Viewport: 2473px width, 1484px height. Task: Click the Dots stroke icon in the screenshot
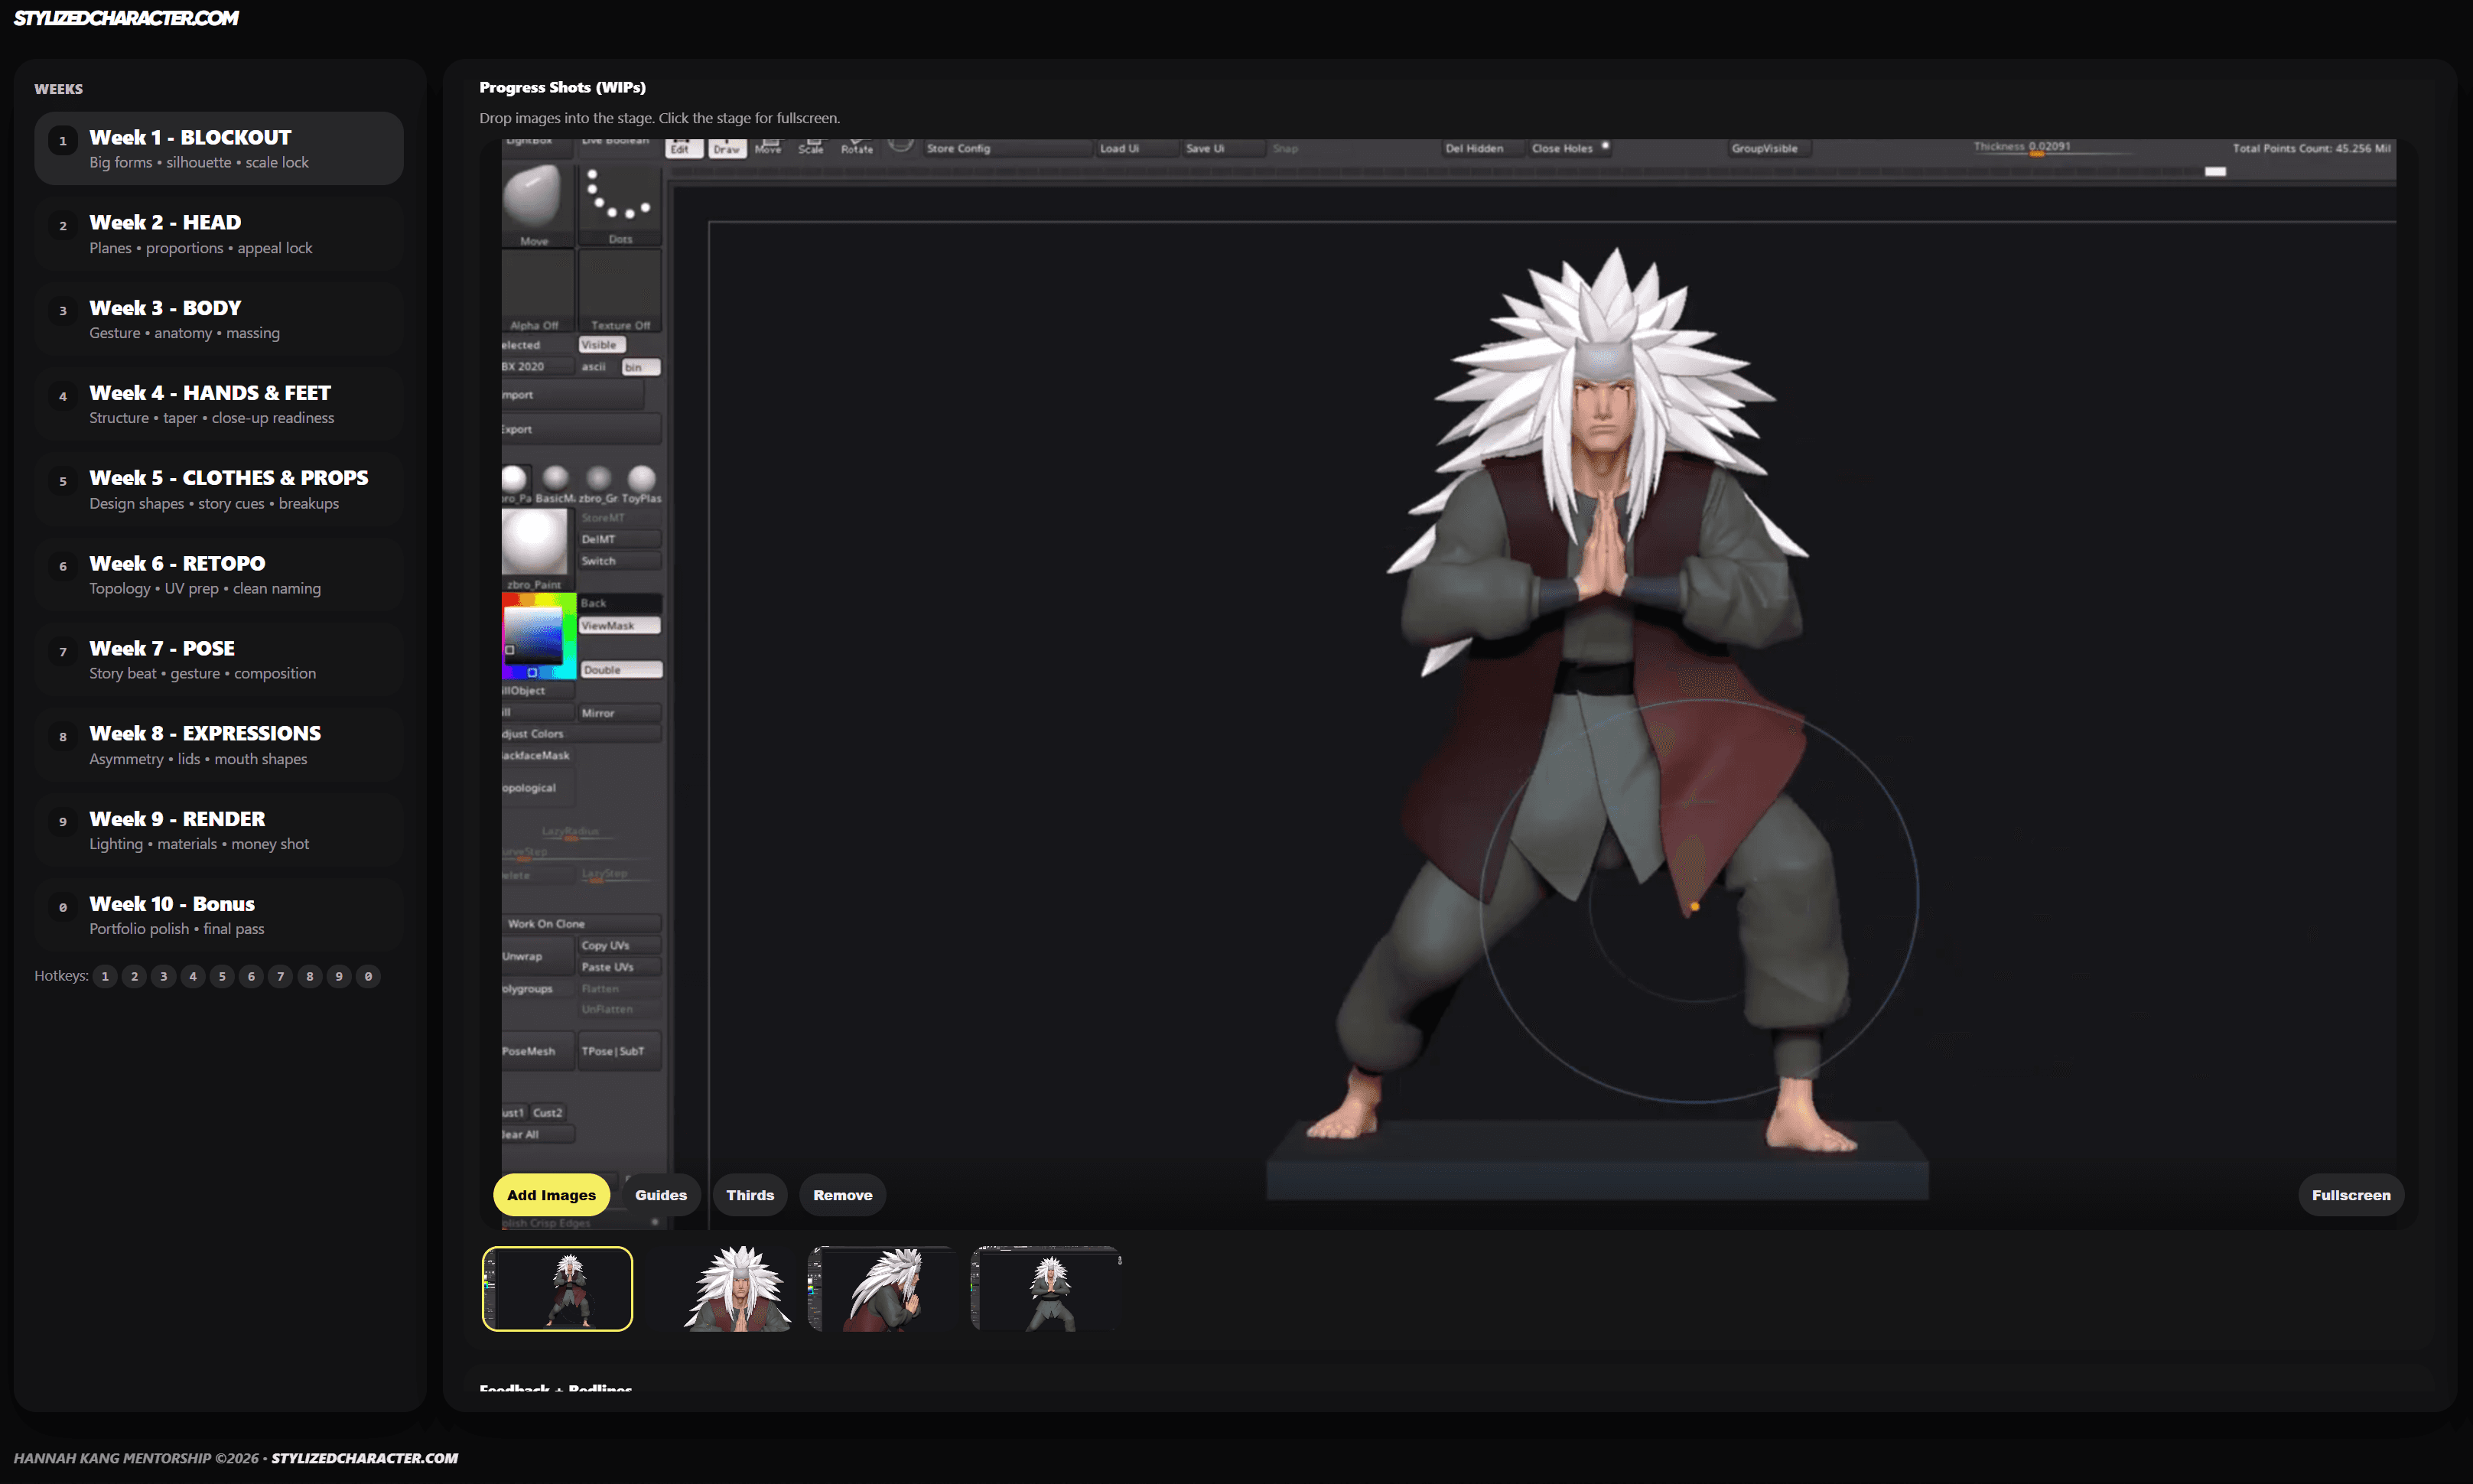click(x=619, y=196)
